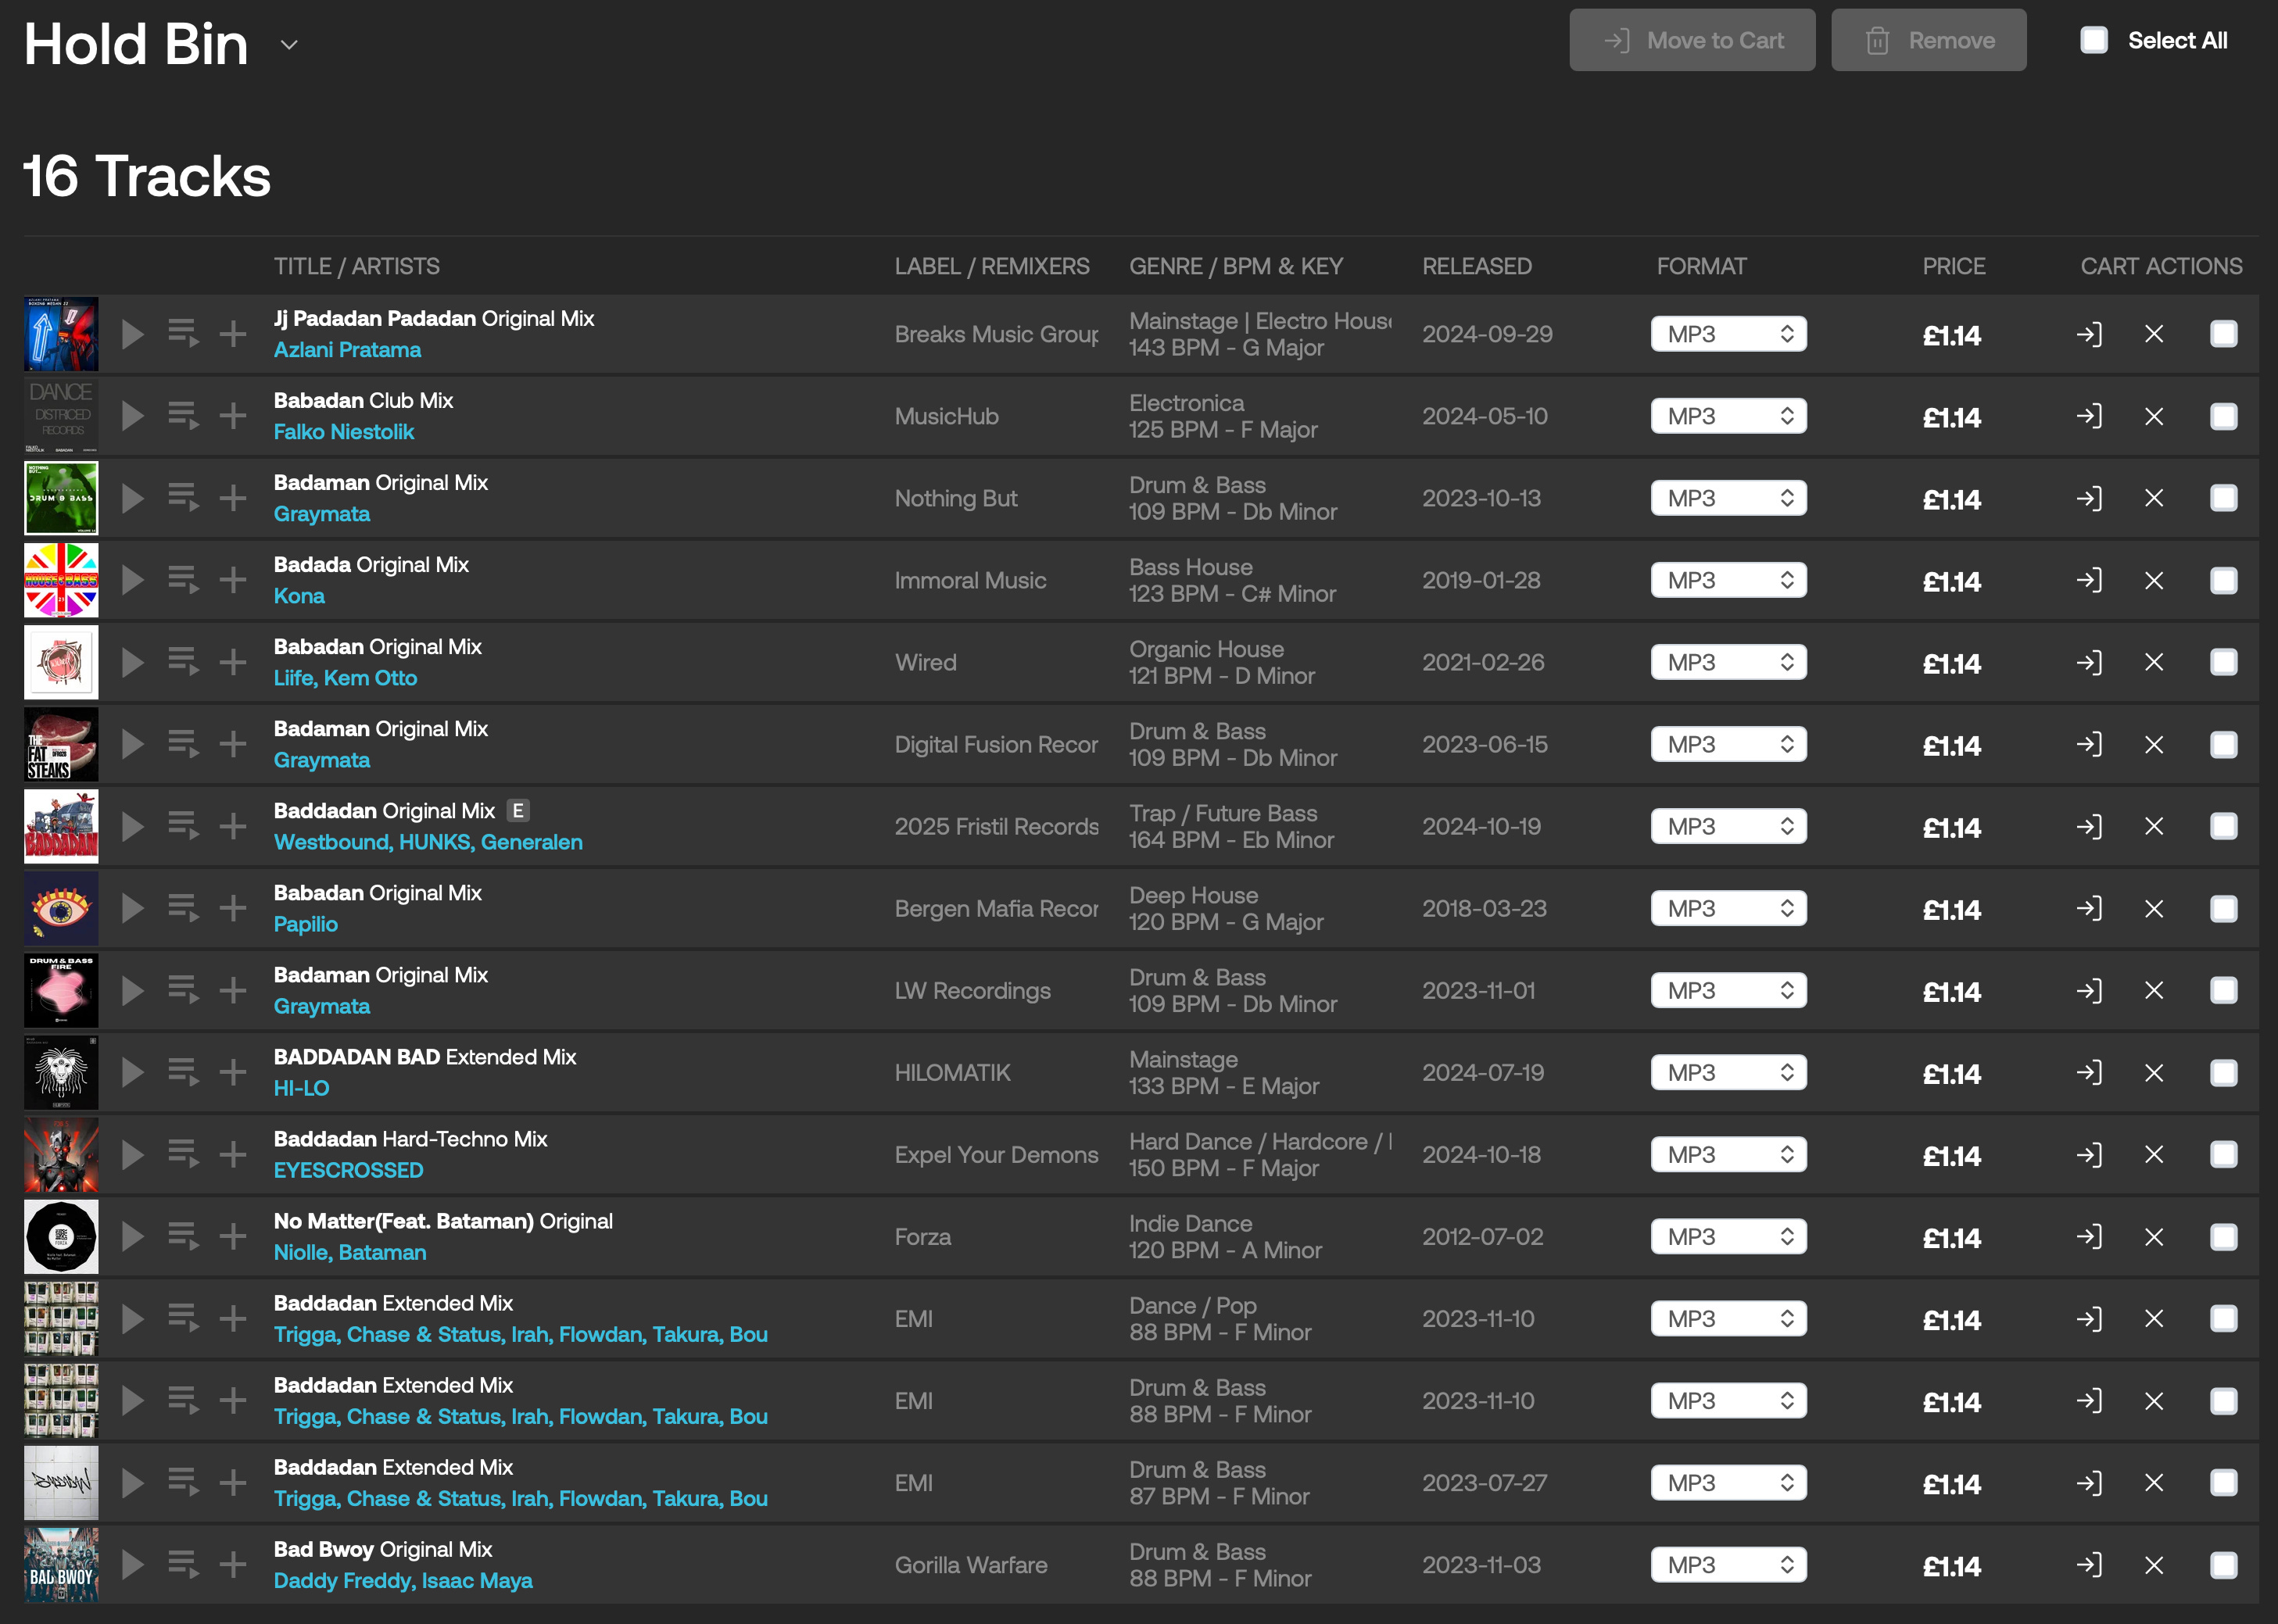Remove Kona's Badada track with X

(2154, 580)
